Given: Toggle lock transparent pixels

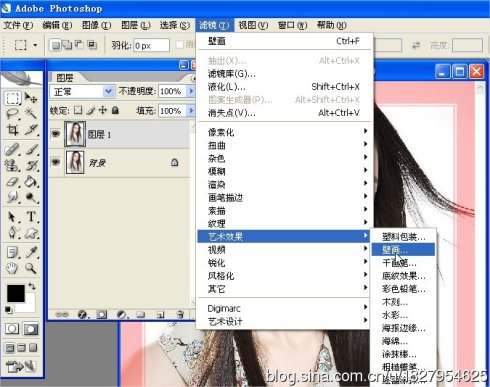Looking at the screenshot, I should point(78,110).
